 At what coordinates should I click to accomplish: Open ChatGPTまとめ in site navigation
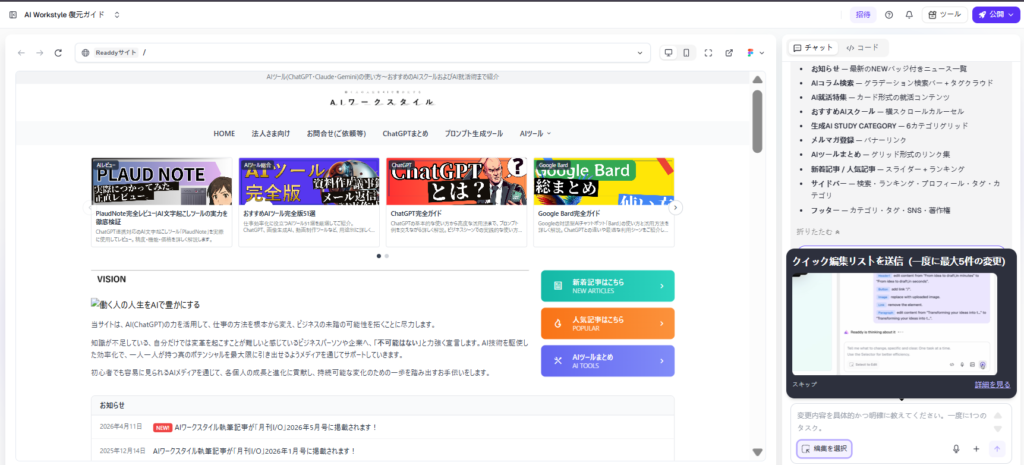click(405, 133)
